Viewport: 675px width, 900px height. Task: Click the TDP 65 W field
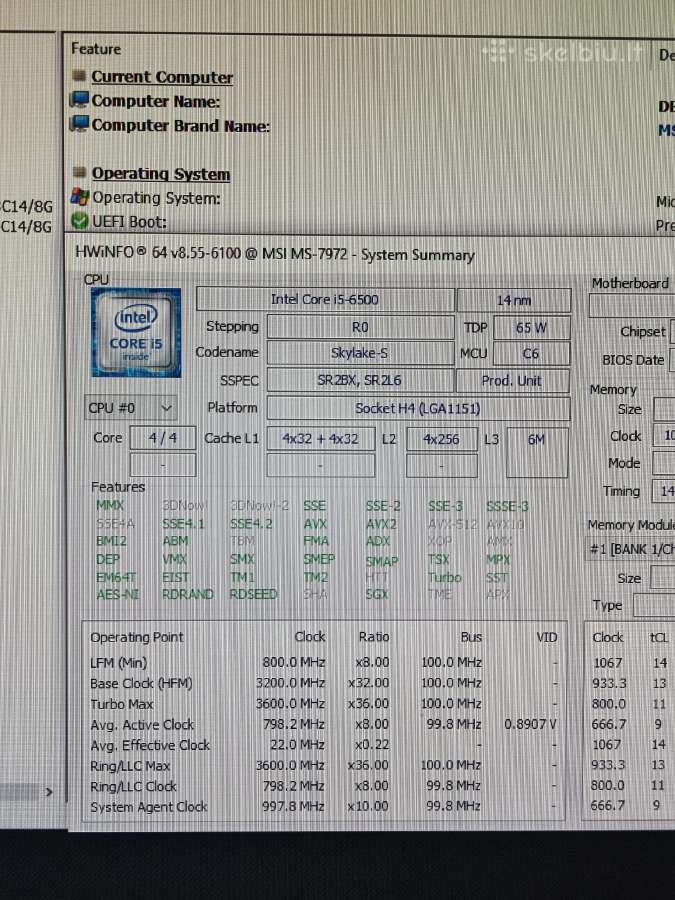tap(532, 328)
